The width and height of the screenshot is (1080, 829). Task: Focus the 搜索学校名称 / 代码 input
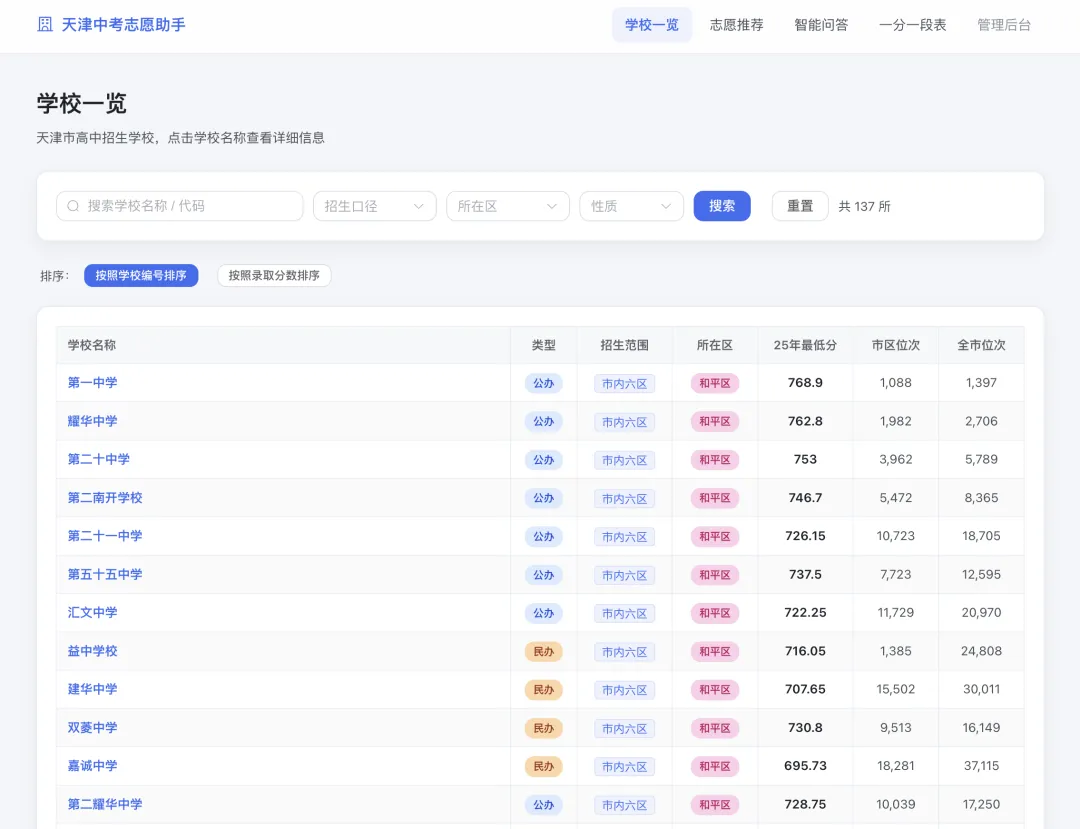tap(180, 206)
